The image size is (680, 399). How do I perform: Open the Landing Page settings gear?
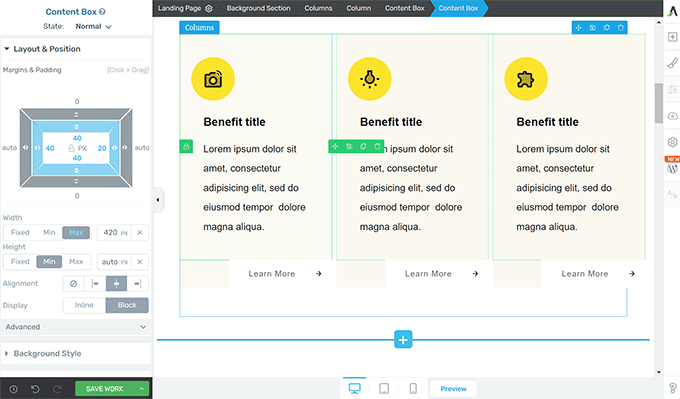click(x=209, y=8)
